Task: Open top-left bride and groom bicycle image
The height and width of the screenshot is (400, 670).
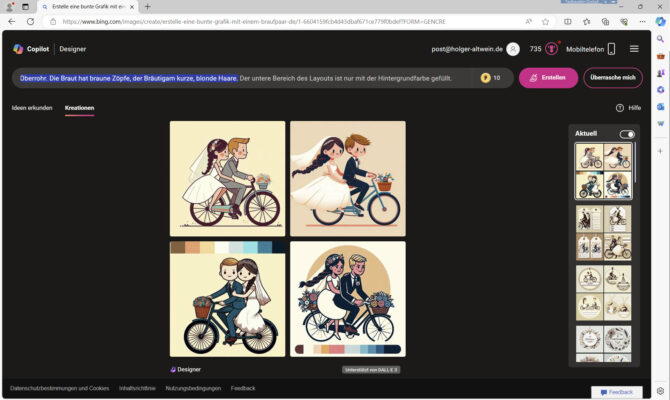Action: [227, 179]
